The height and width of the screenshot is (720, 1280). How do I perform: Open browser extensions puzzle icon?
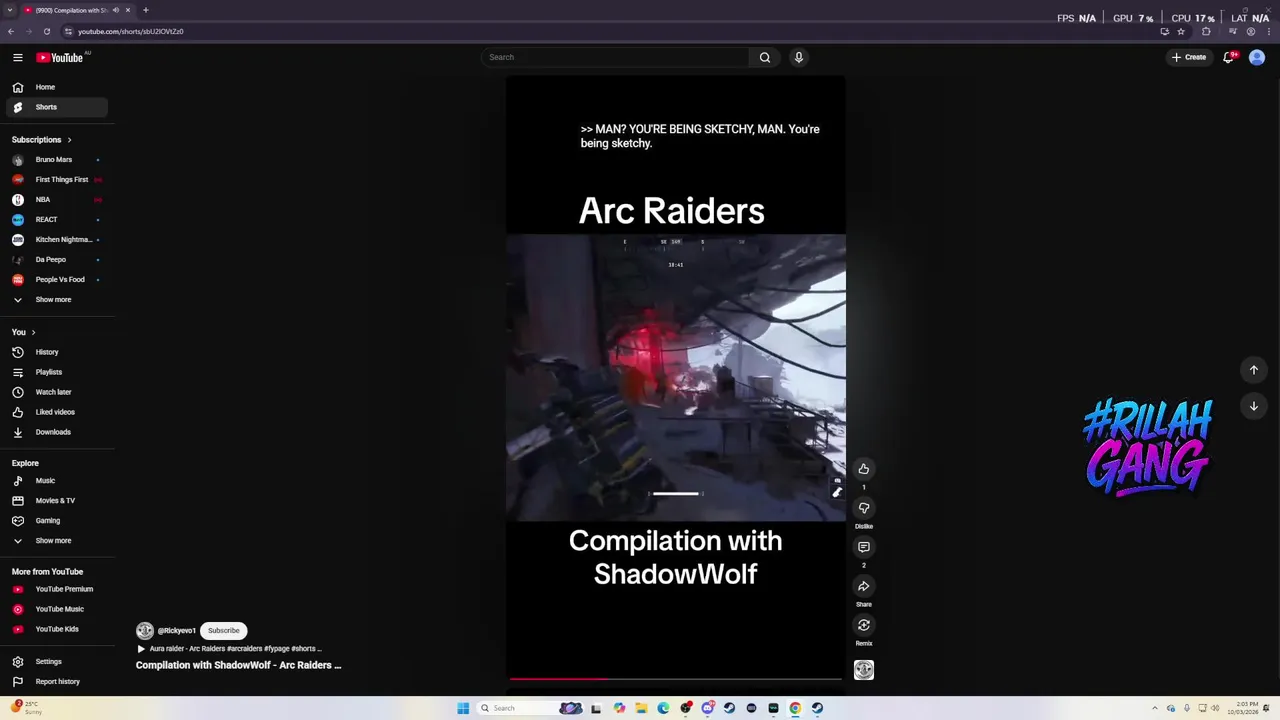click(1206, 31)
